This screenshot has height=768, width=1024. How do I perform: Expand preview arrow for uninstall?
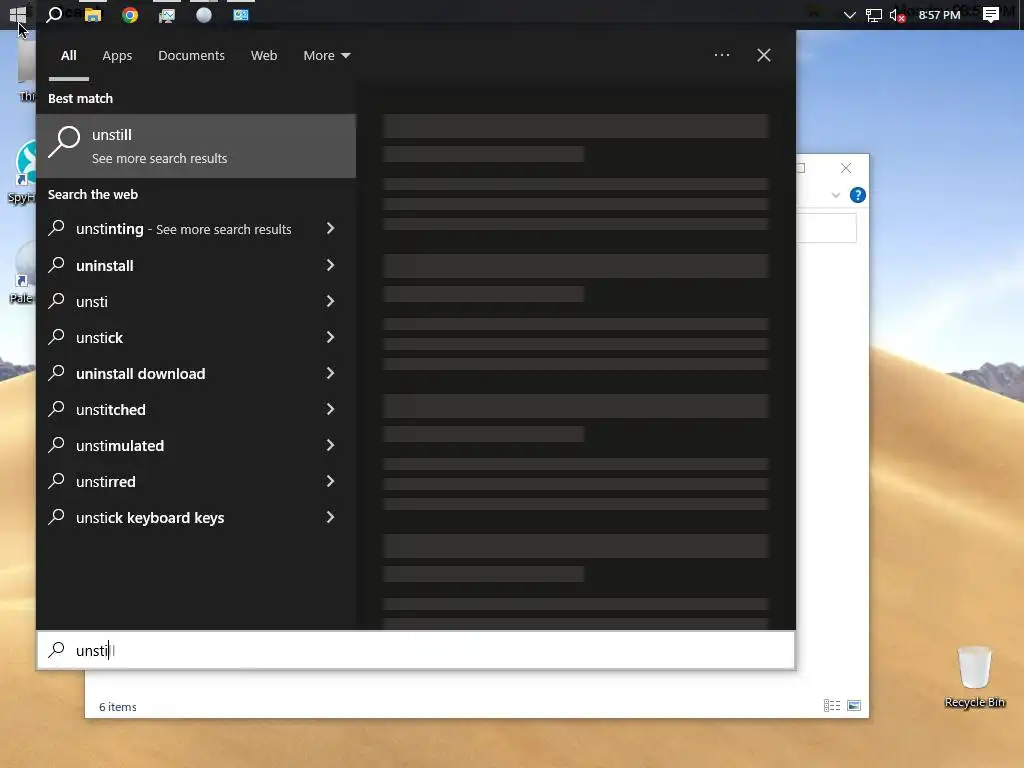click(x=330, y=265)
